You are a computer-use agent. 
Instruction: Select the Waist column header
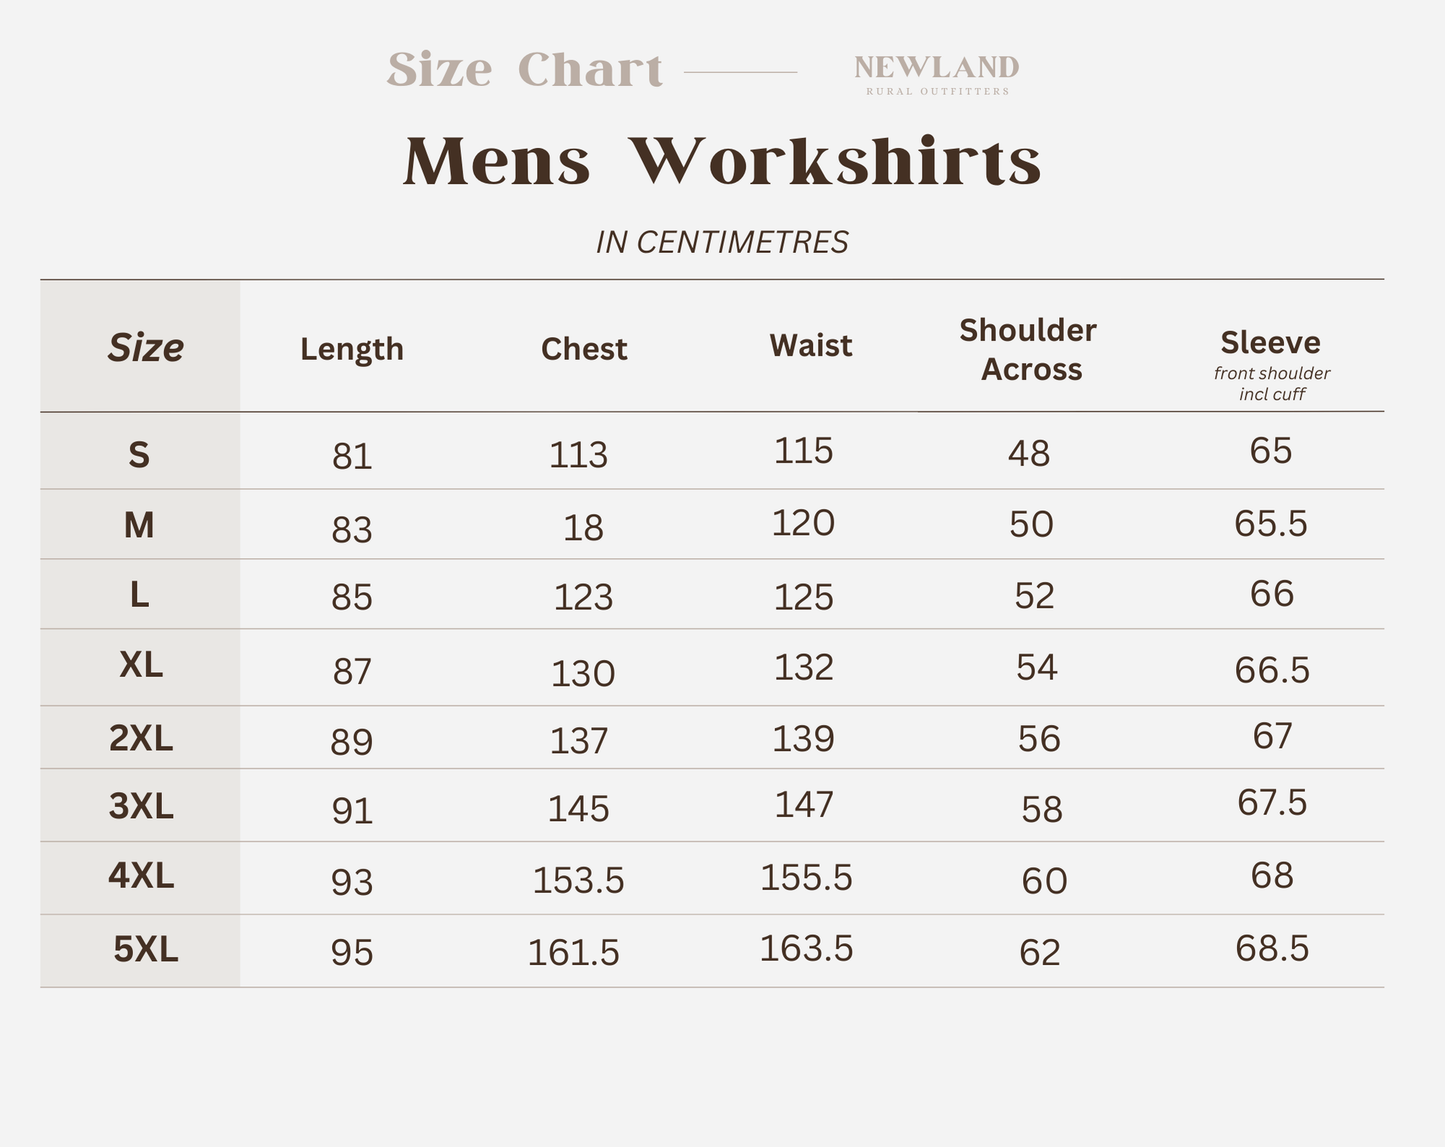click(811, 346)
